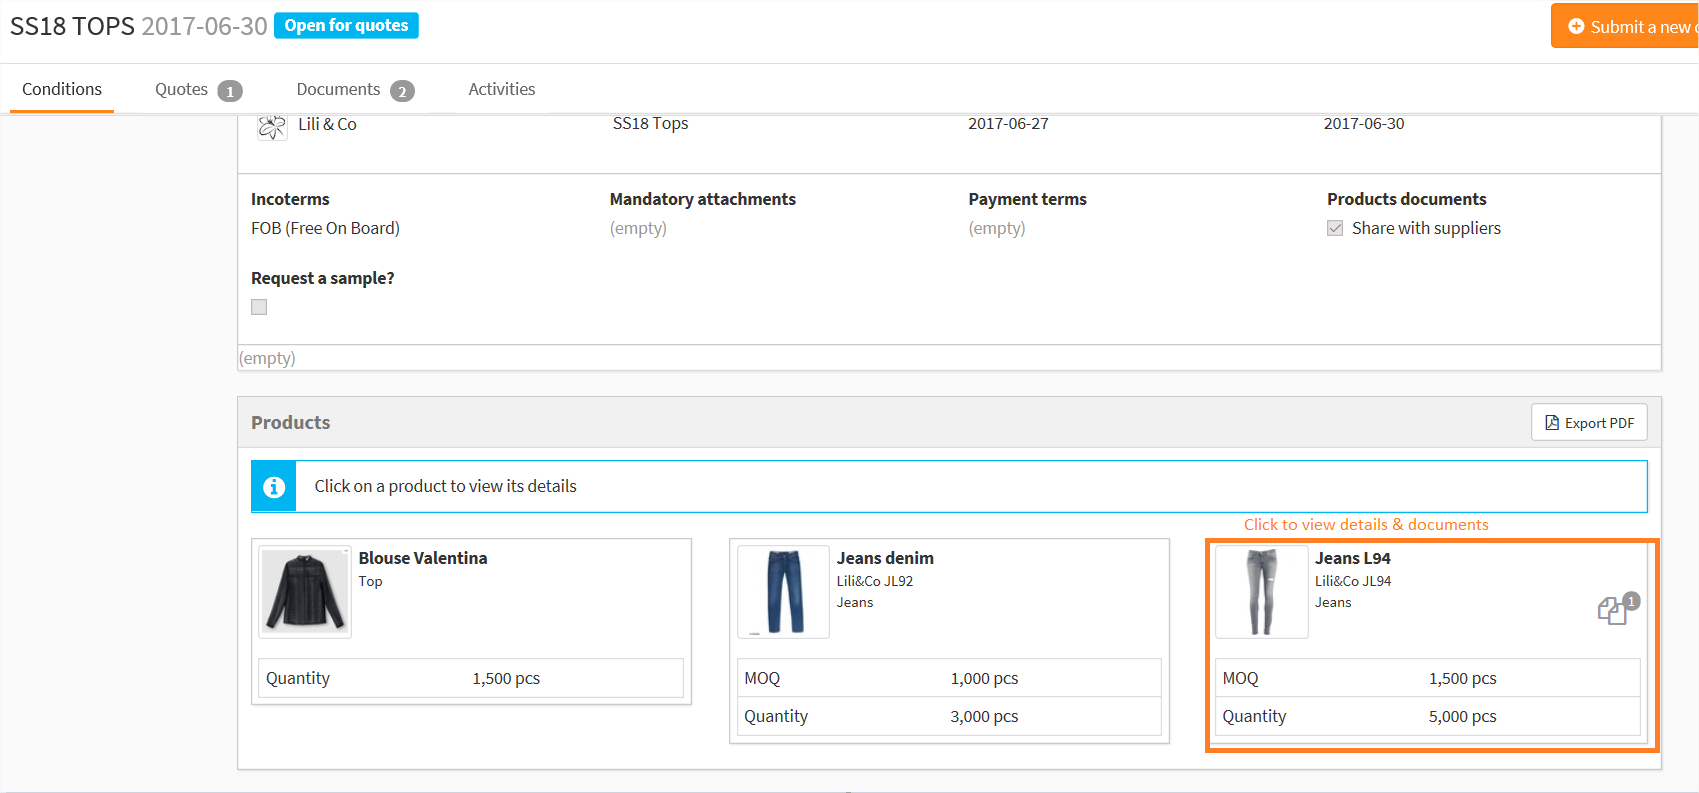Click the plus icon on Submit button
This screenshot has width=1699, height=793.
click(x=1576, y=27)
